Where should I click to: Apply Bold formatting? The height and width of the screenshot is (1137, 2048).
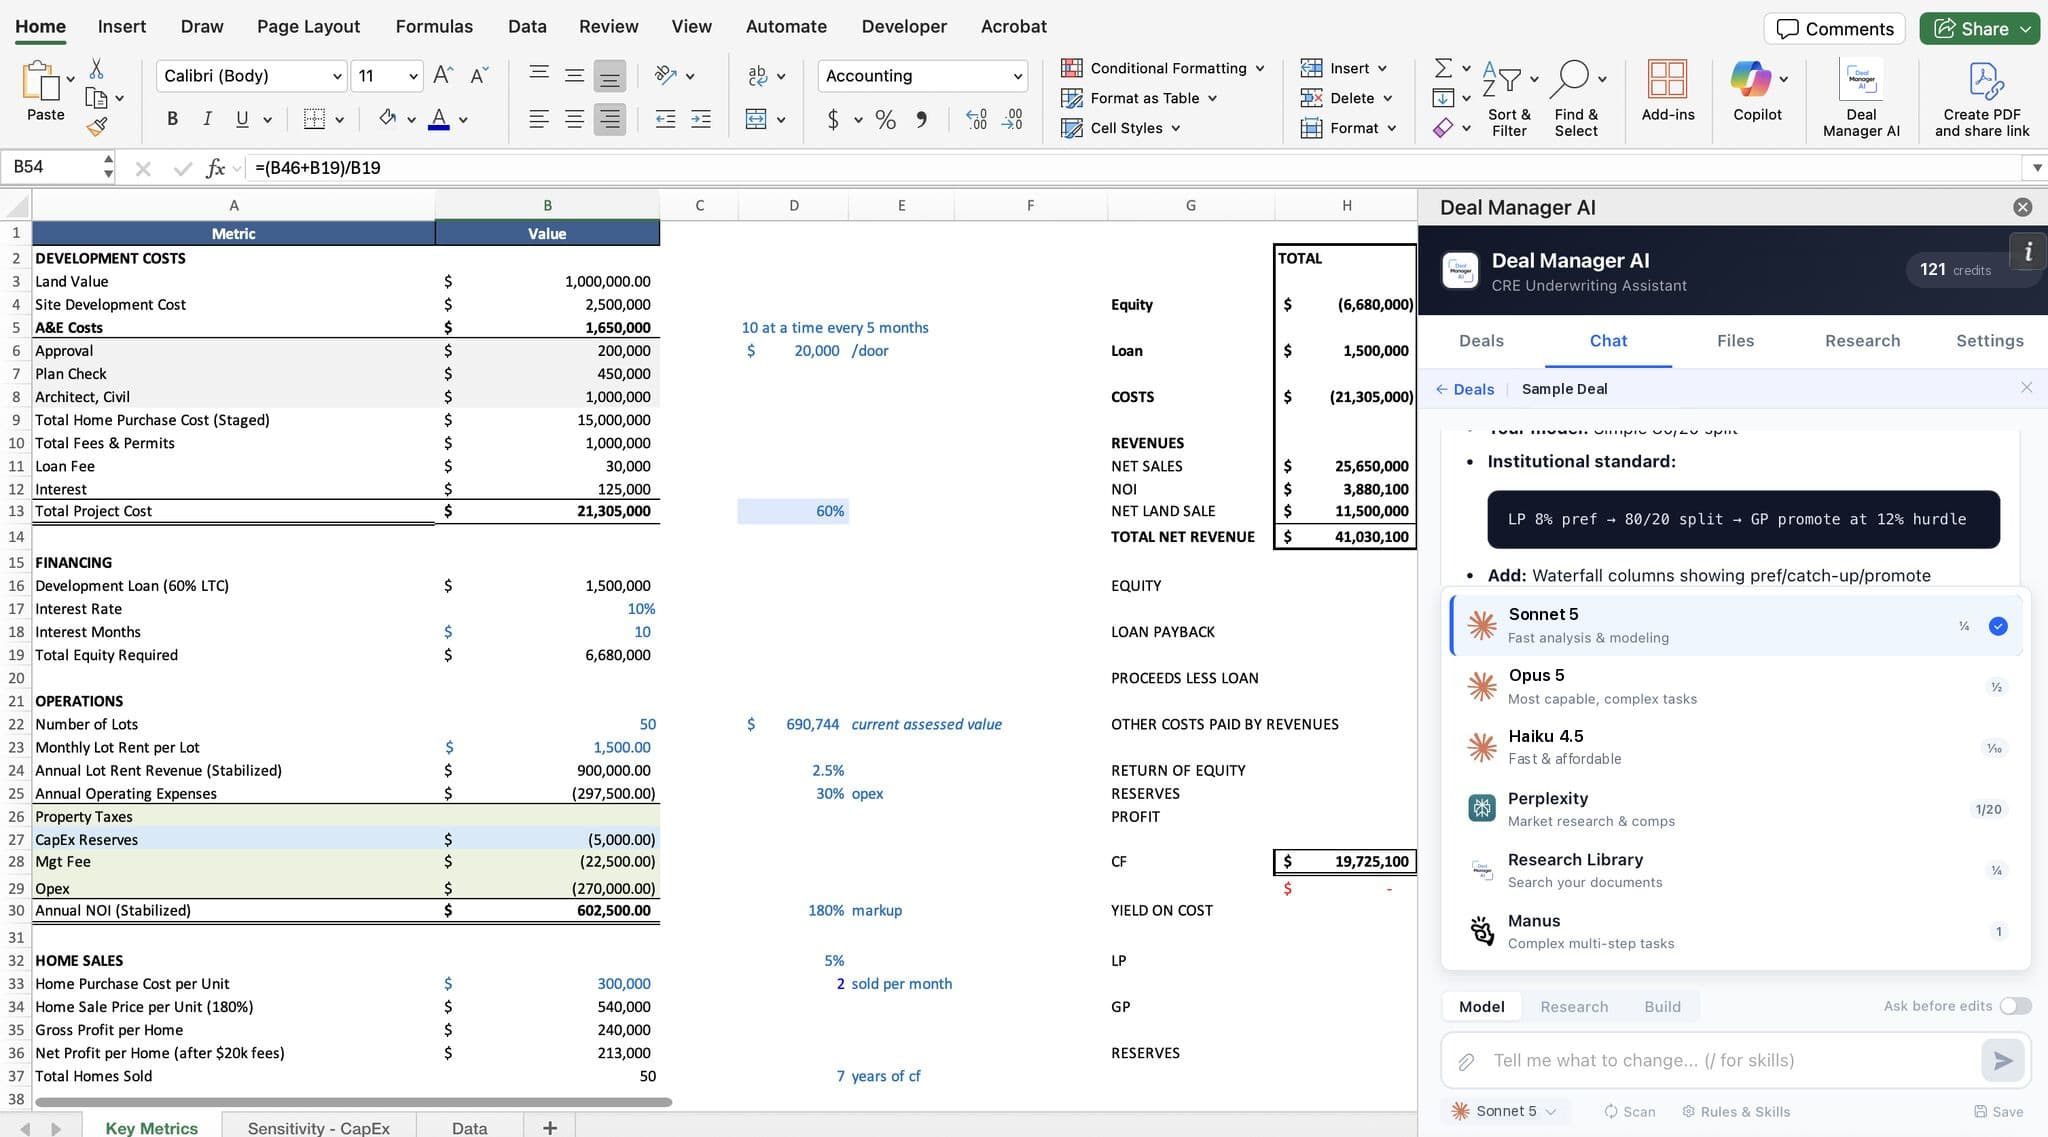172,119
